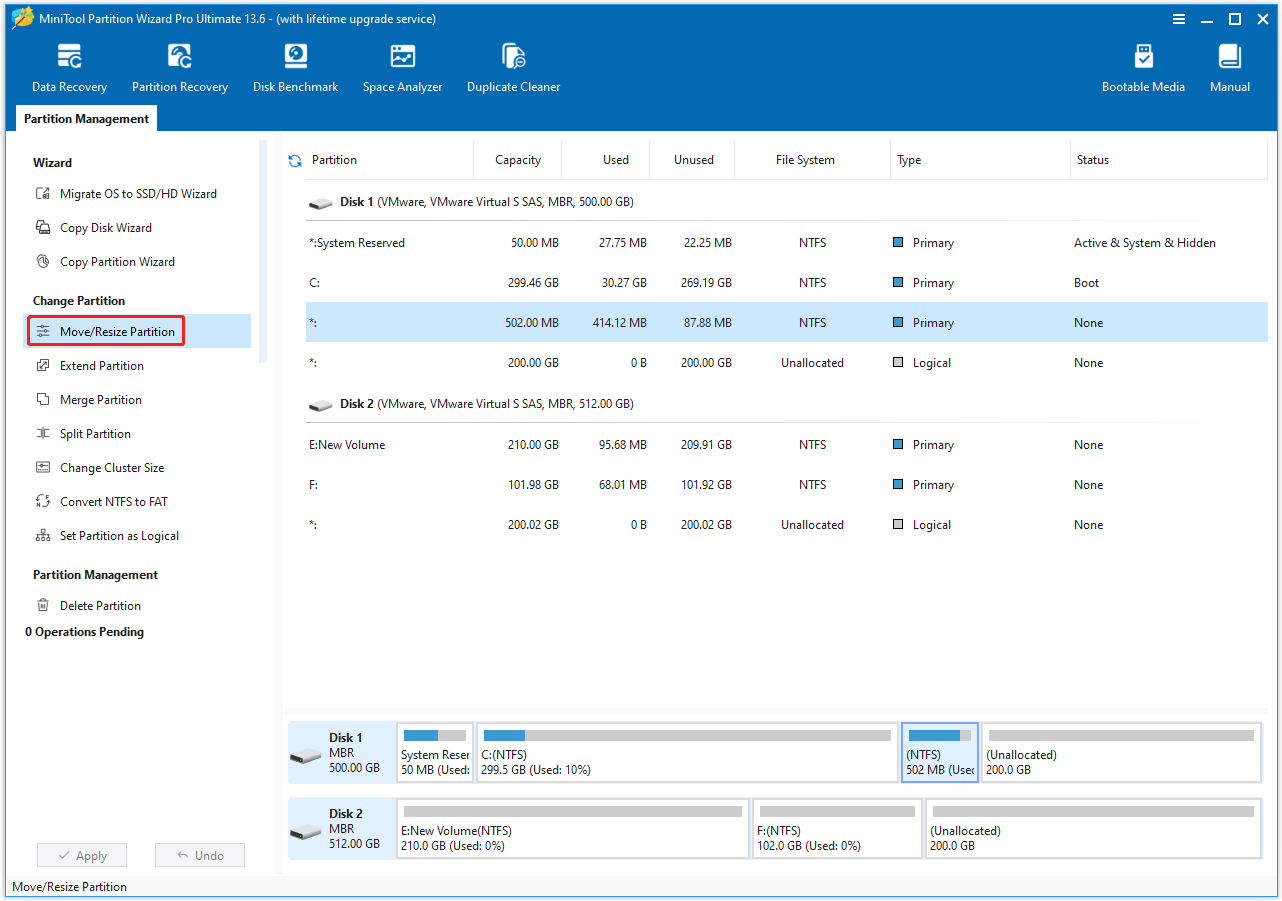Click the Change Cluster Size icon
The height and width of the screenshot is (901, 1282).
click(43, 468)
